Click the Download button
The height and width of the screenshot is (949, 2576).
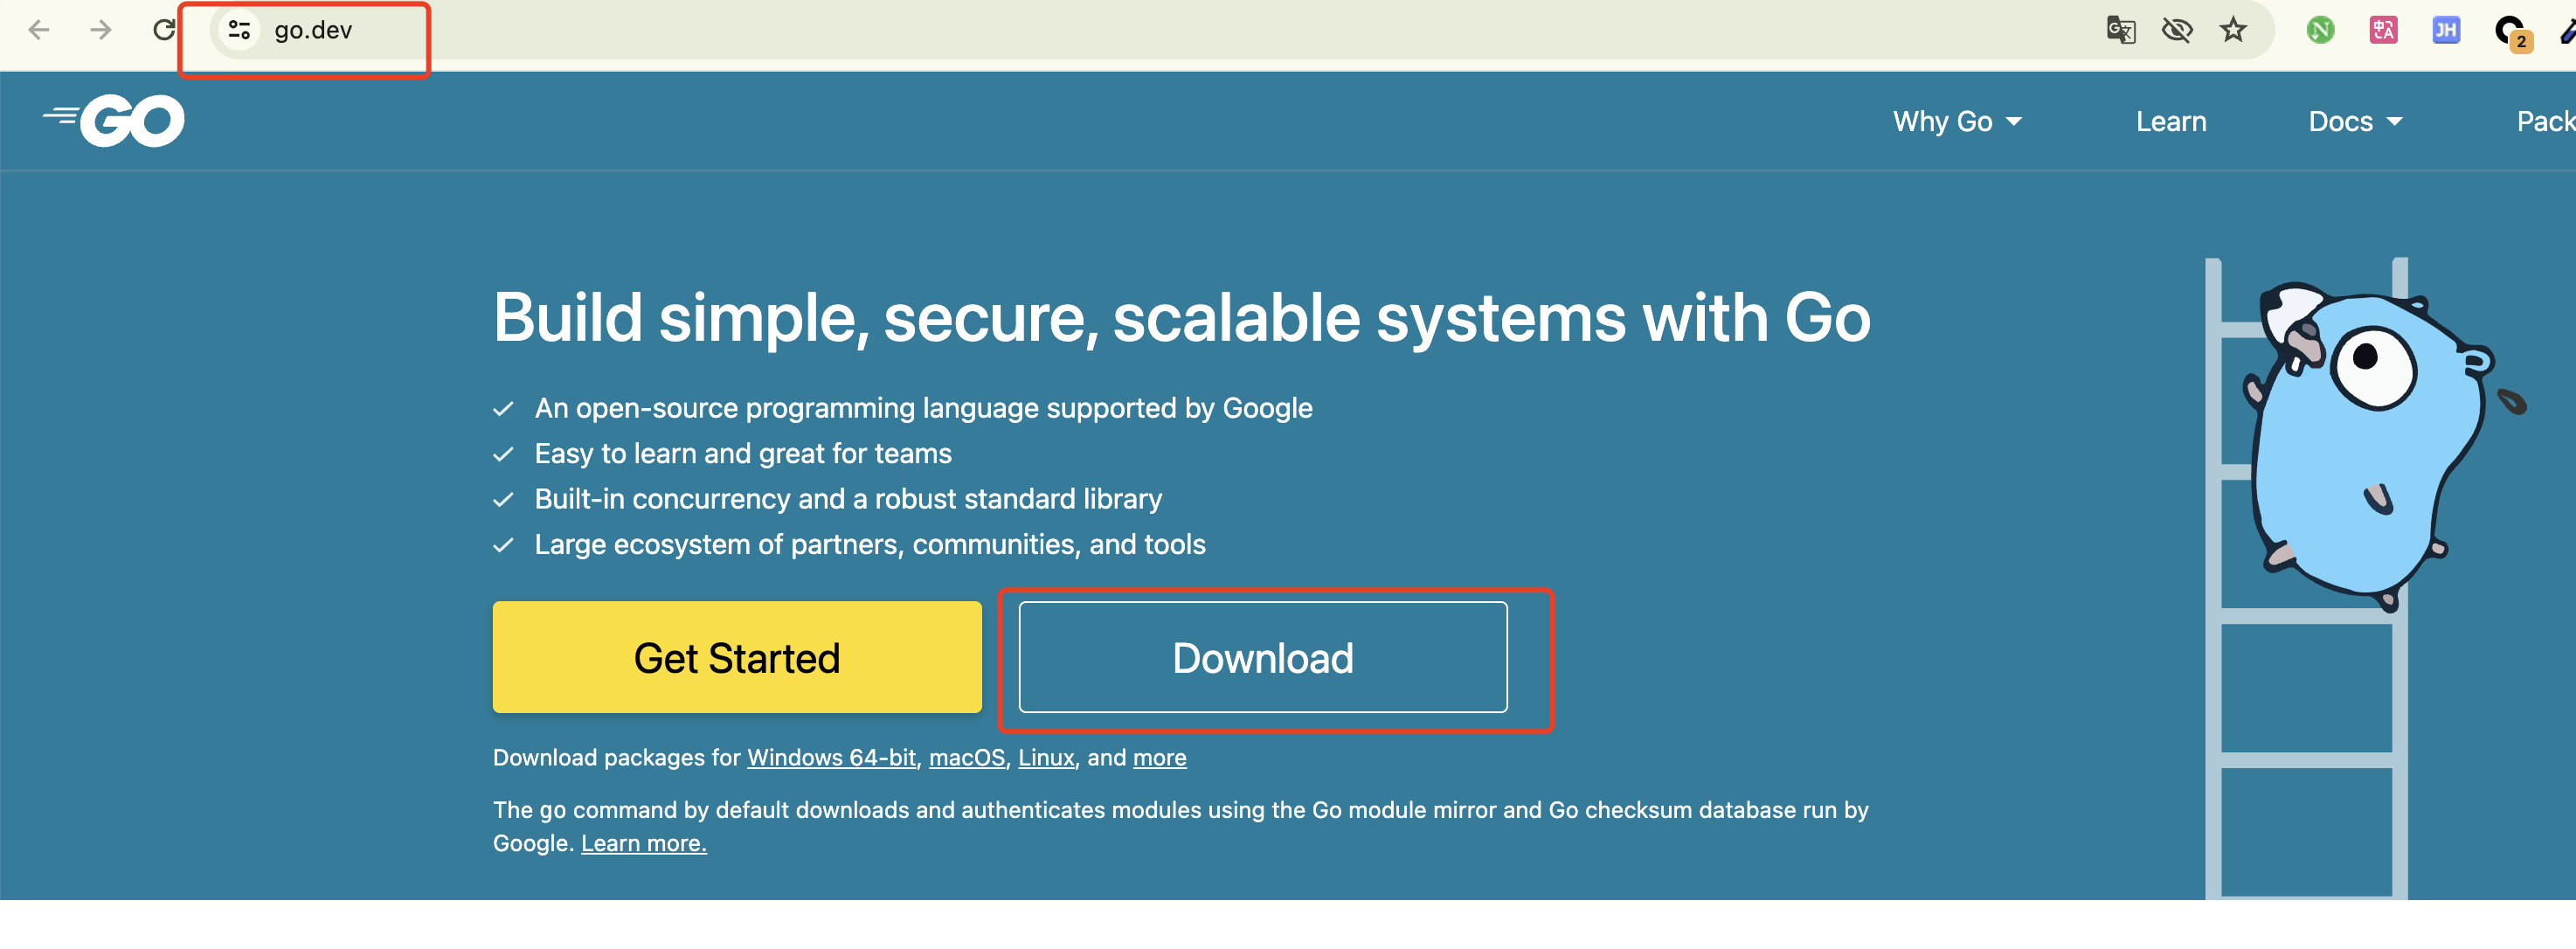1262,657
